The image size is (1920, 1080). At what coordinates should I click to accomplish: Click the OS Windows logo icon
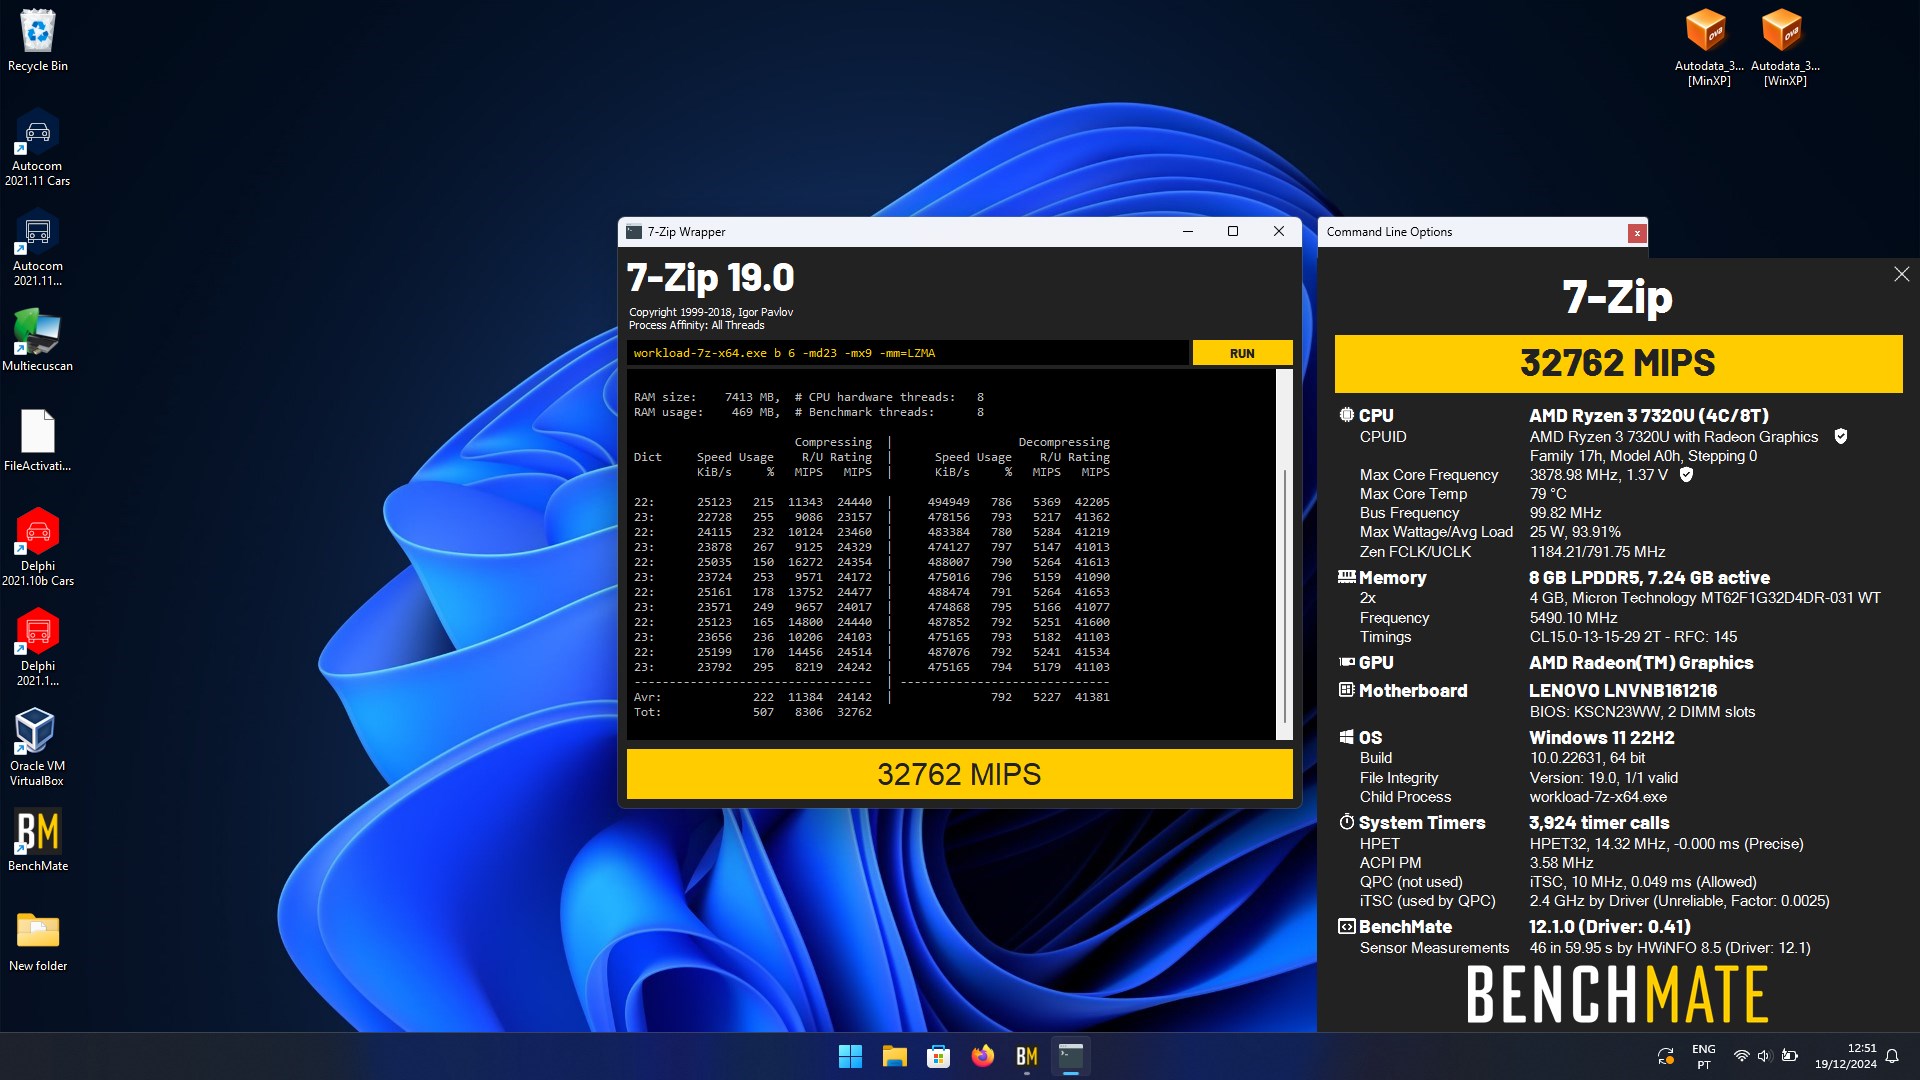pyautogui.click(x=1346, y=737)
